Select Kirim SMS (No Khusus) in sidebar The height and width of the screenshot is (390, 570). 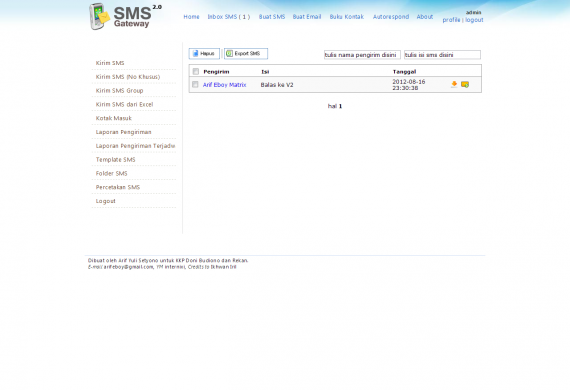[128, 77]
